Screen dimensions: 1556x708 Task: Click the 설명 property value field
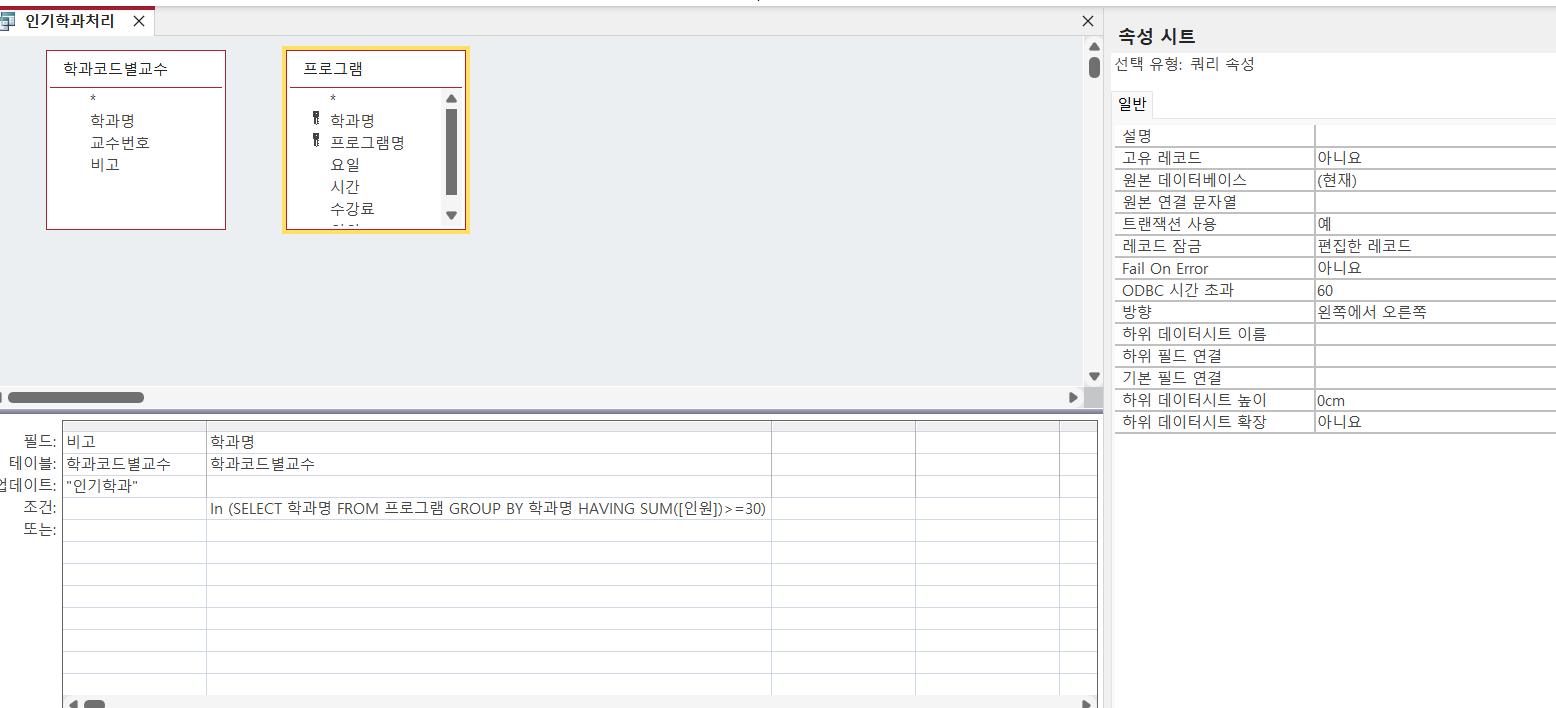(x=1434, y=136)
